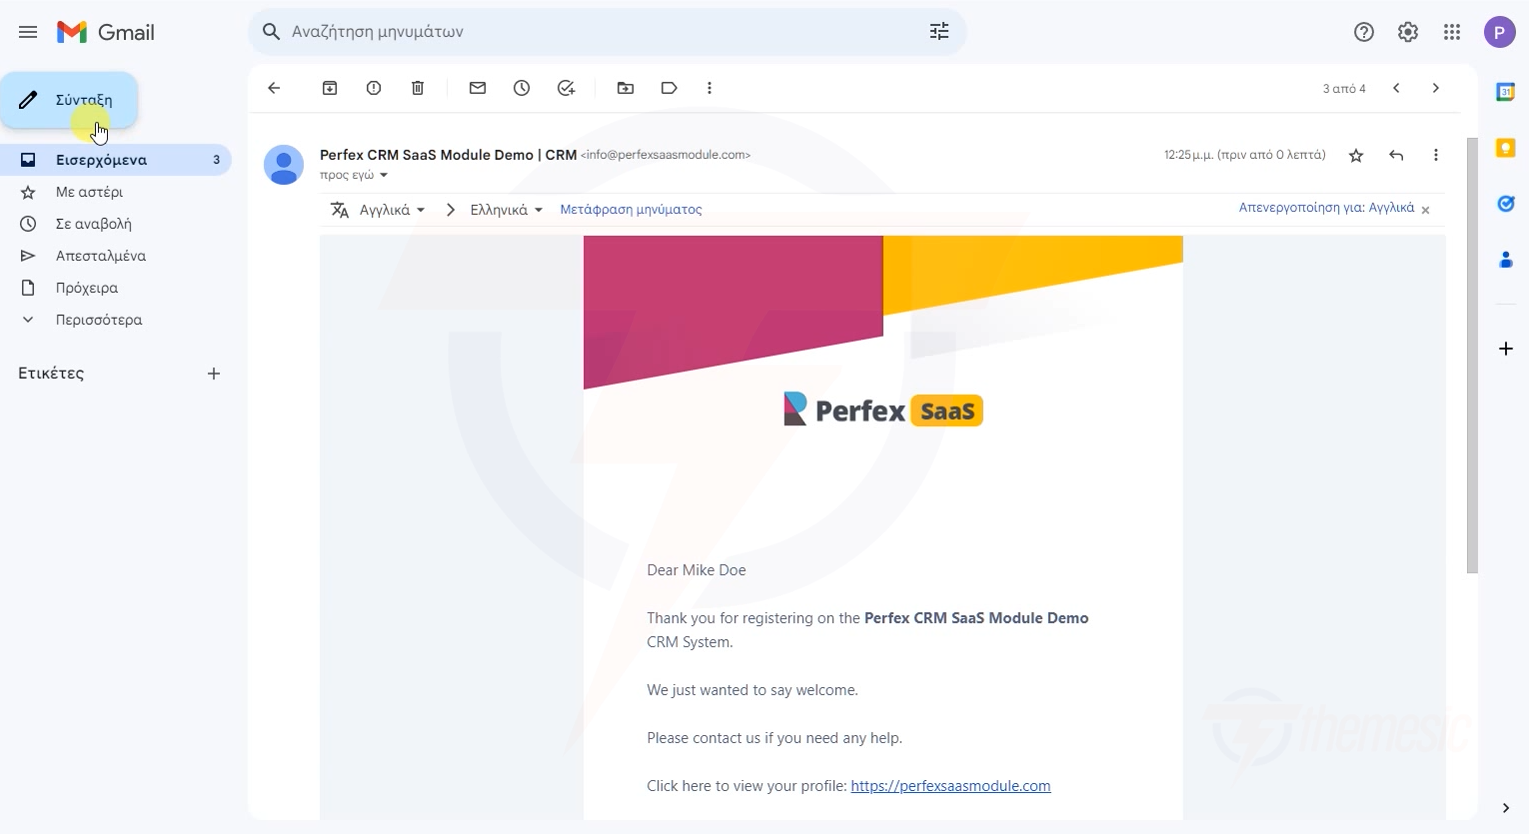Screen dimensions: 1529x834
Task: Add this email to Tasks
Action: point(565,88)
